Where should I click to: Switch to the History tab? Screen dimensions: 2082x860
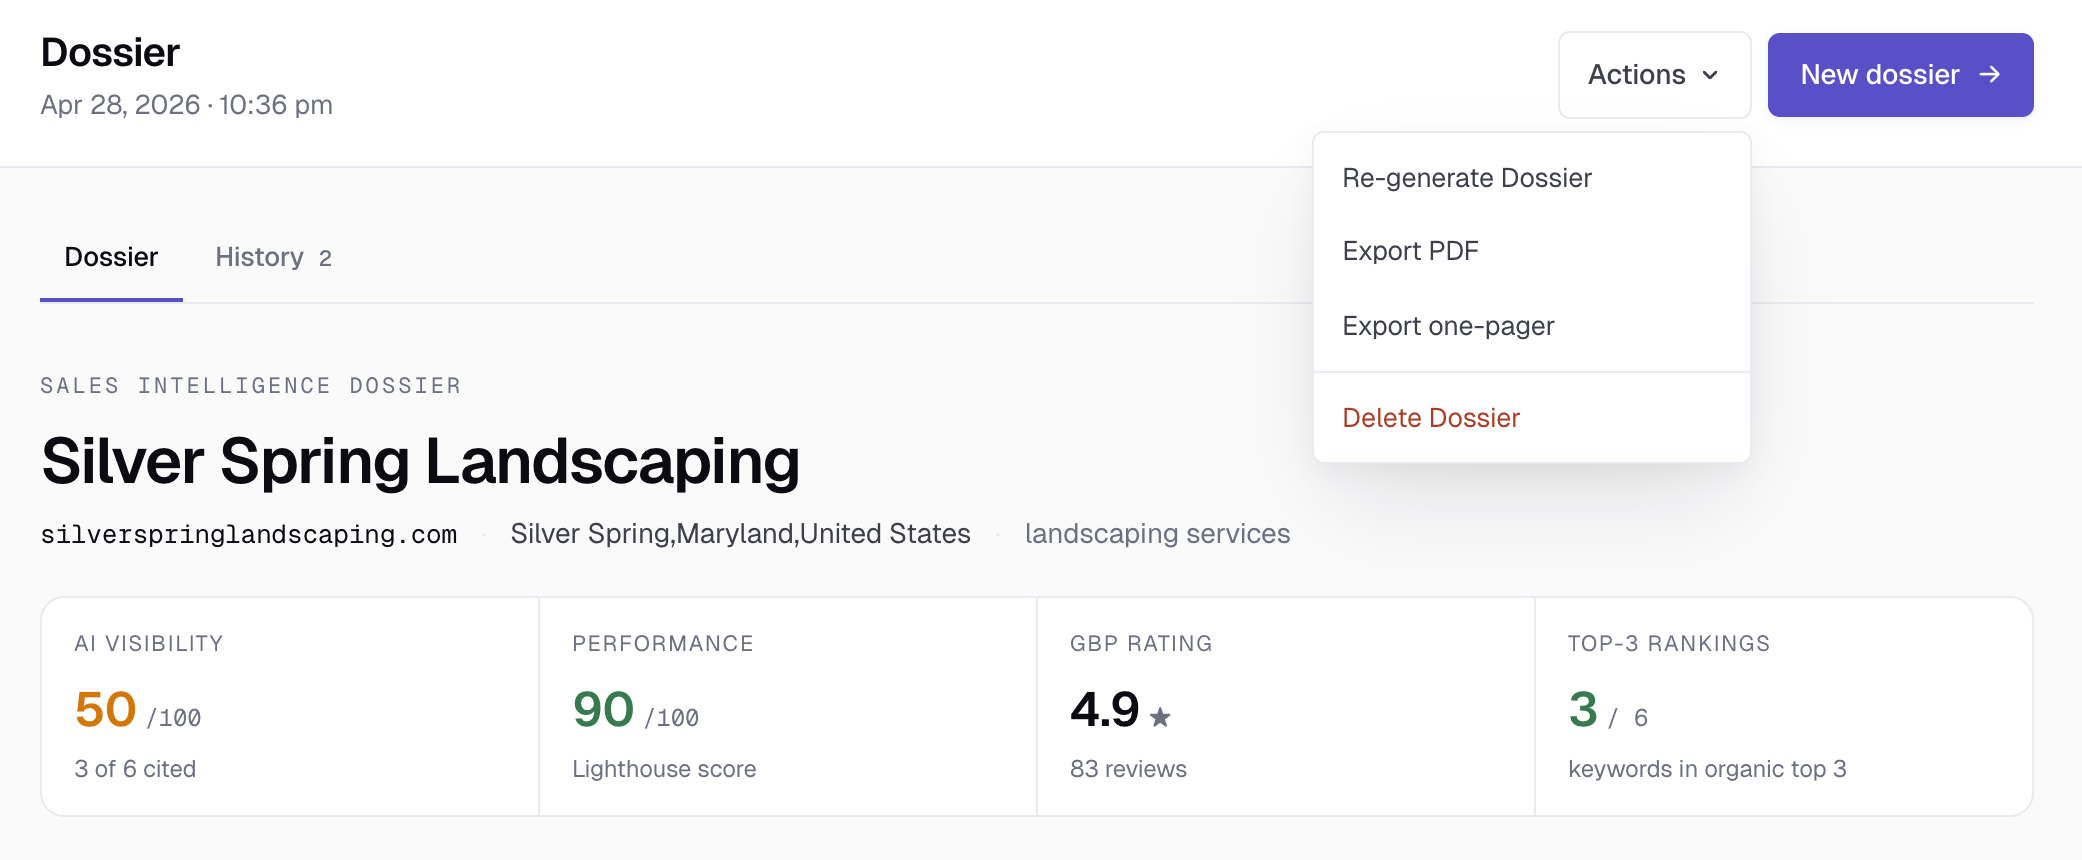coord(273,257)
